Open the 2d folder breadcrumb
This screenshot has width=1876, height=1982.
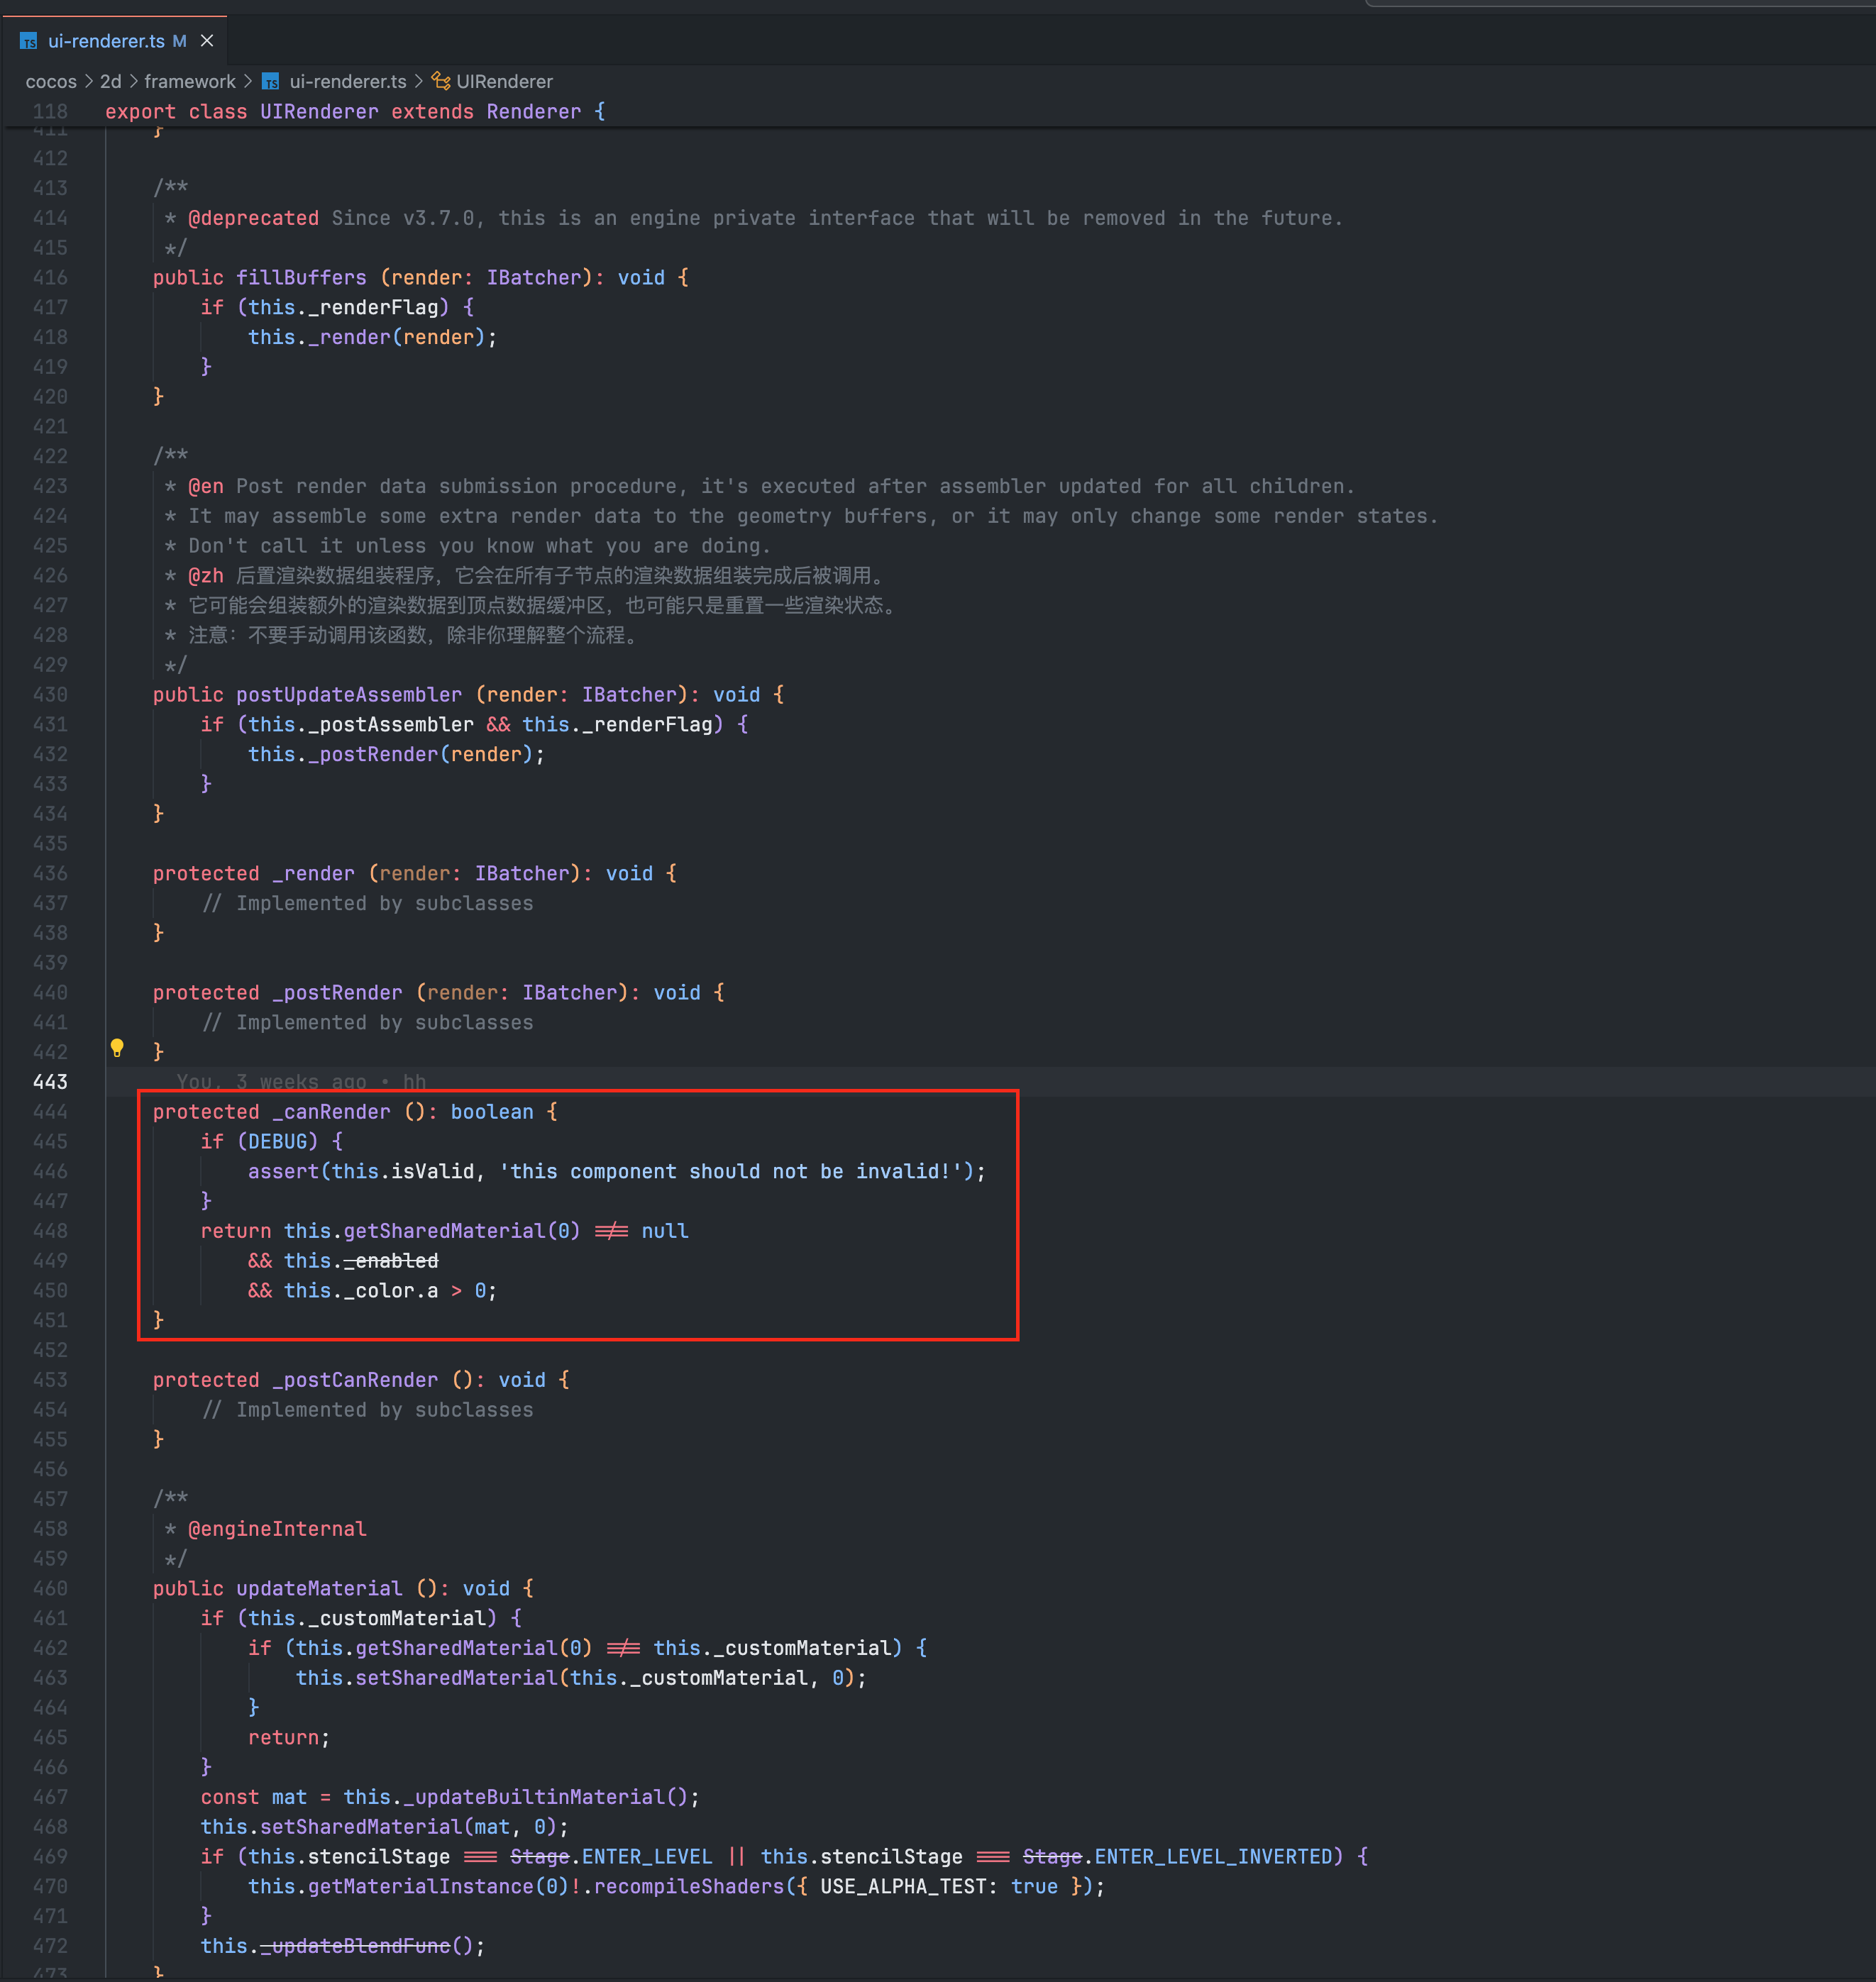[110, 82]
